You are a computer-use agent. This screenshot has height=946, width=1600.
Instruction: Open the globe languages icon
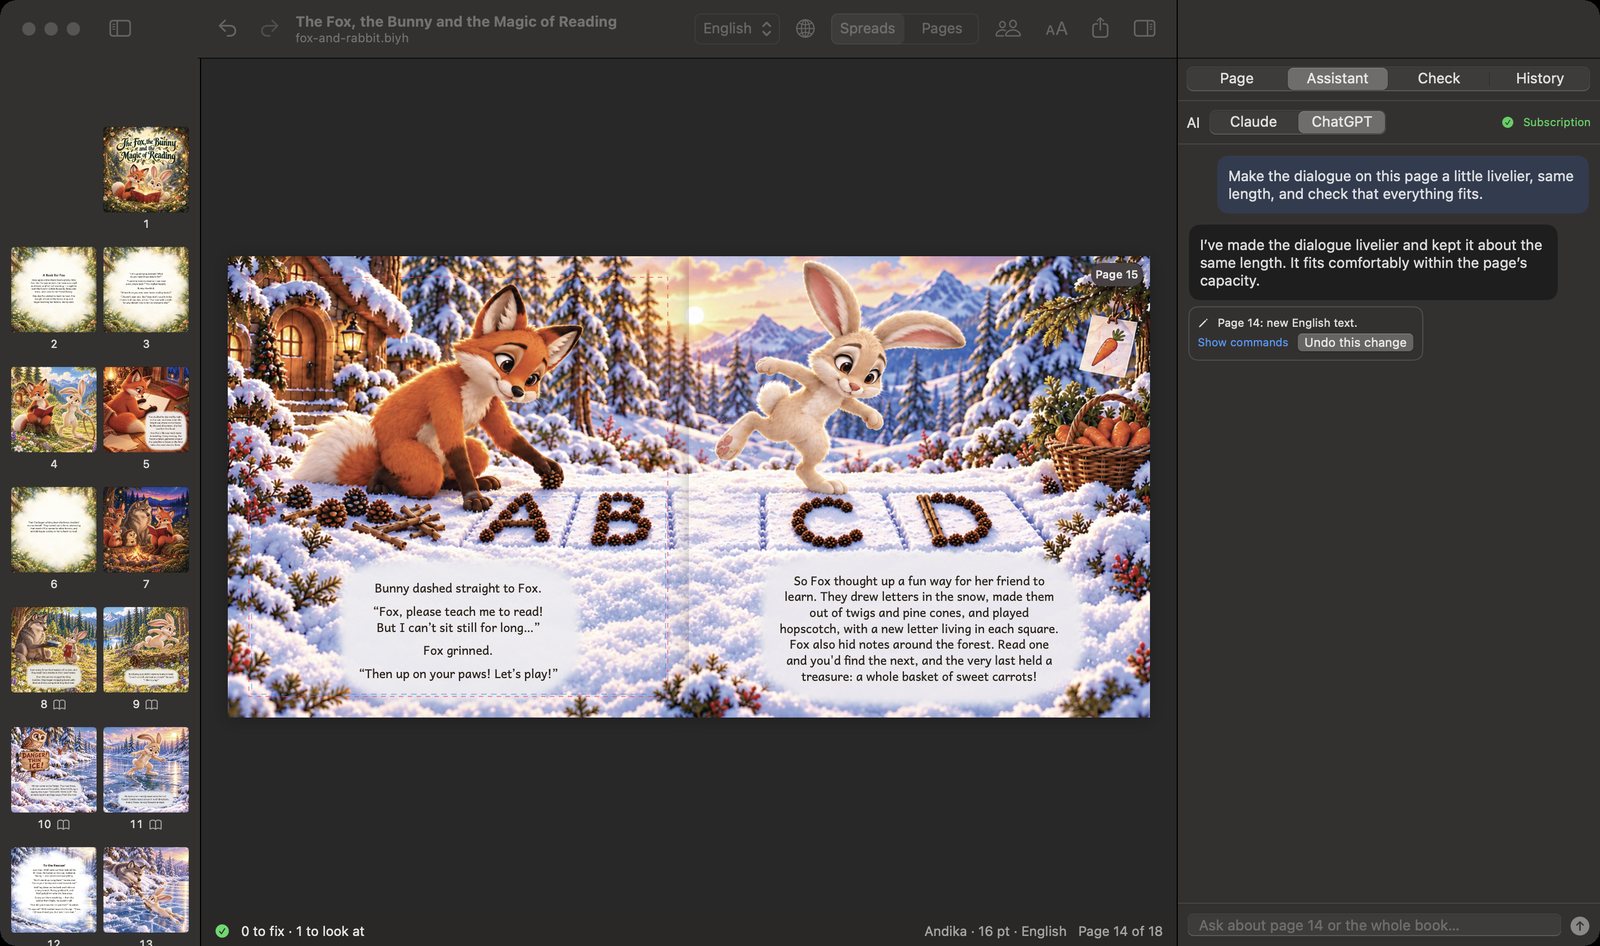(805, 28)
